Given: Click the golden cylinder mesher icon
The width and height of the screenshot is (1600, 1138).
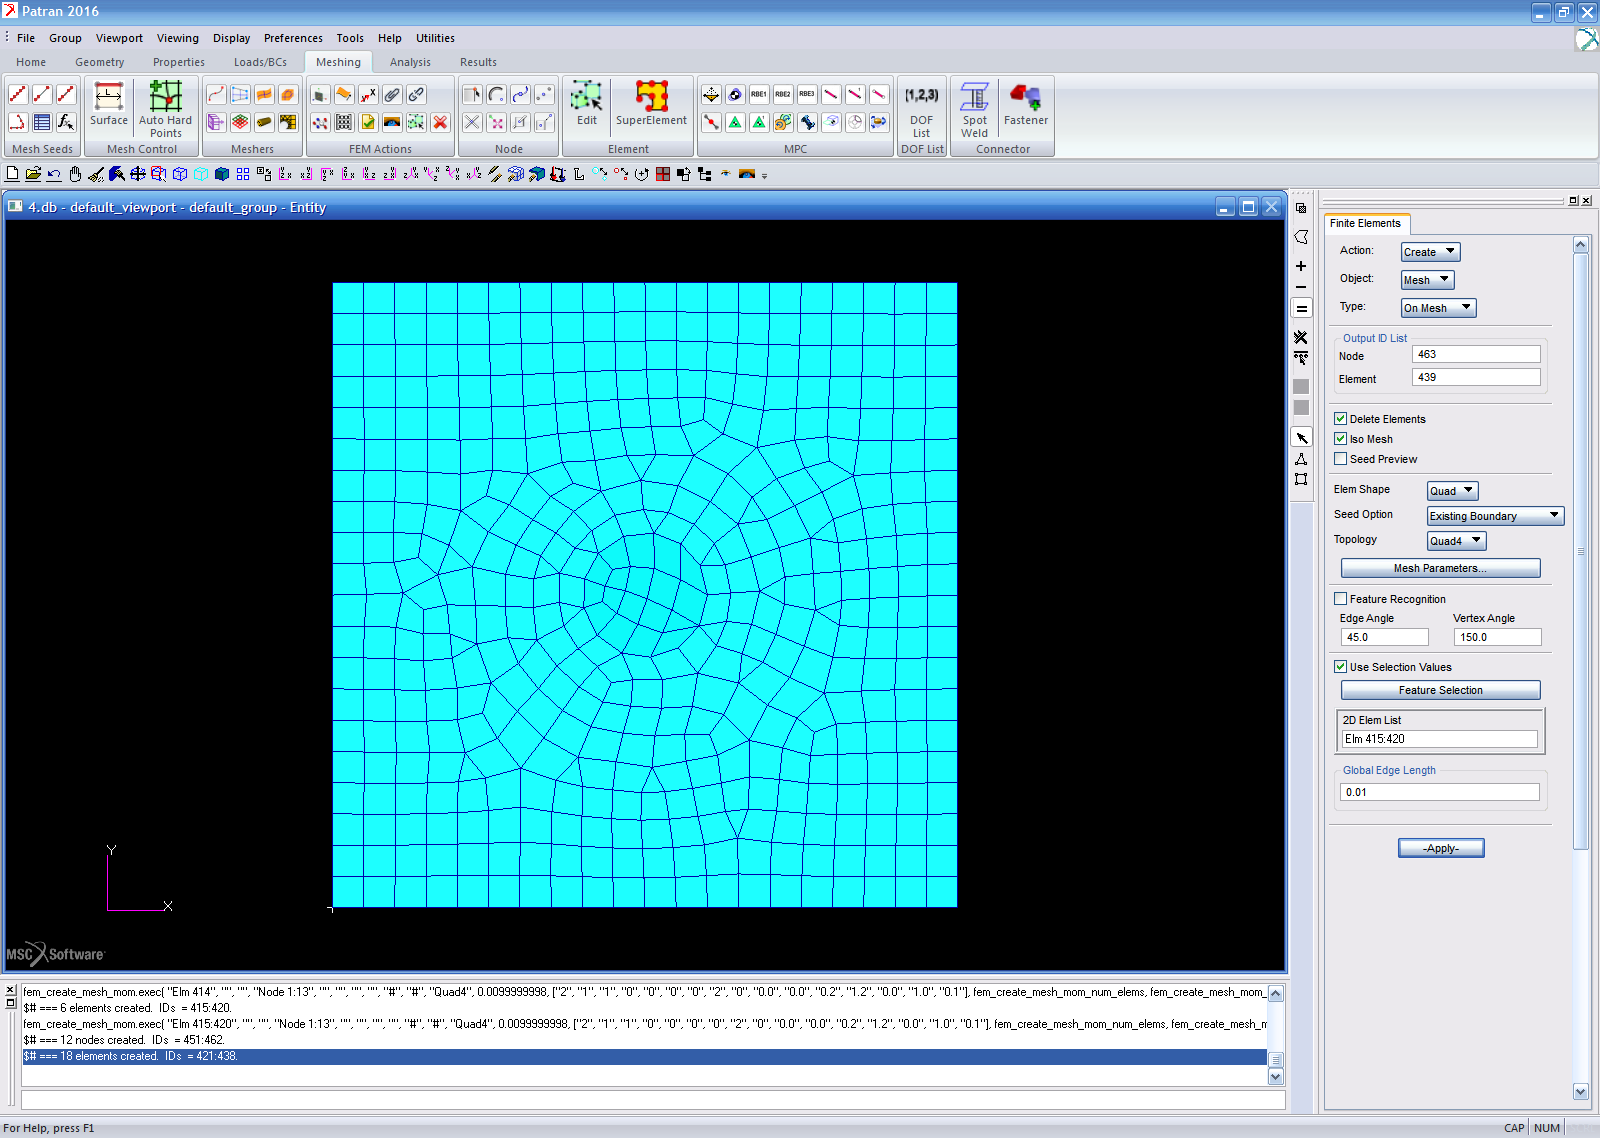Looking at the screenshot, I should (x=264, y=122).
